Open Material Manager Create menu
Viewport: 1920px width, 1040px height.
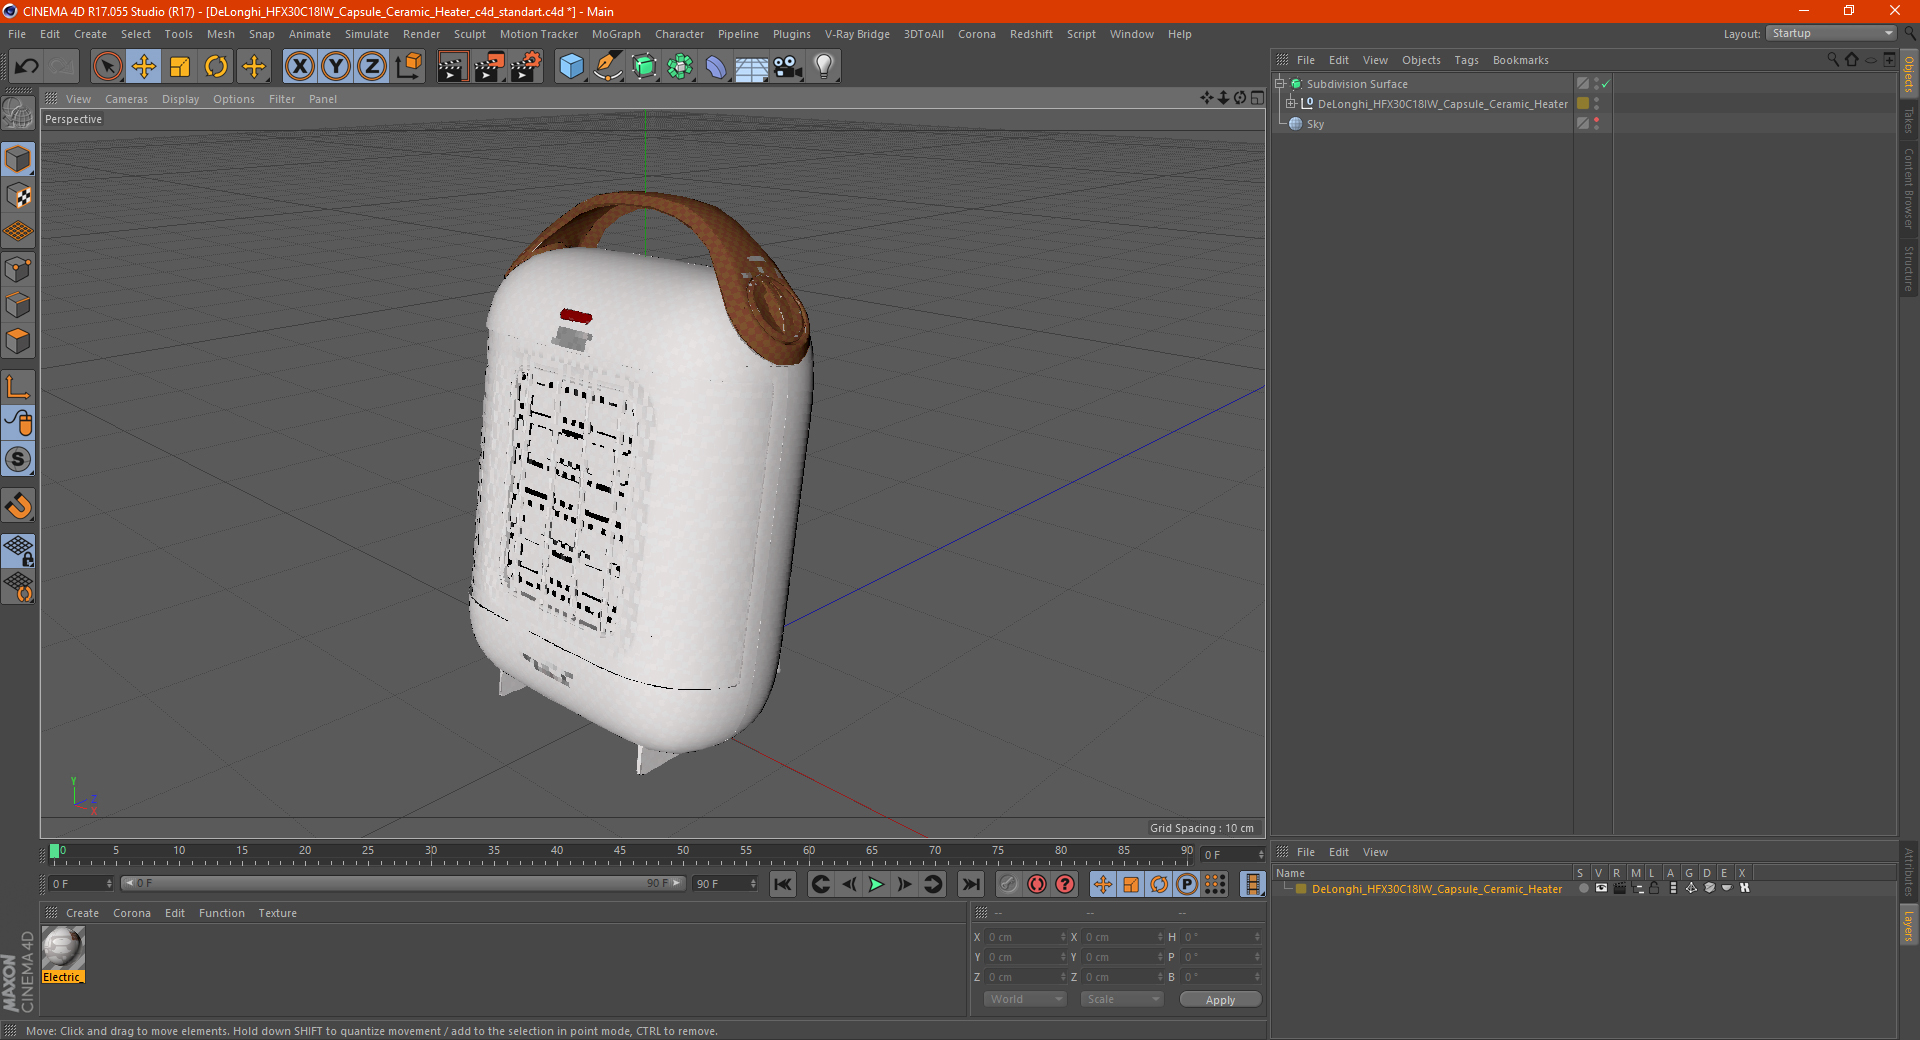pyautogui.click(x=82, y=913)
